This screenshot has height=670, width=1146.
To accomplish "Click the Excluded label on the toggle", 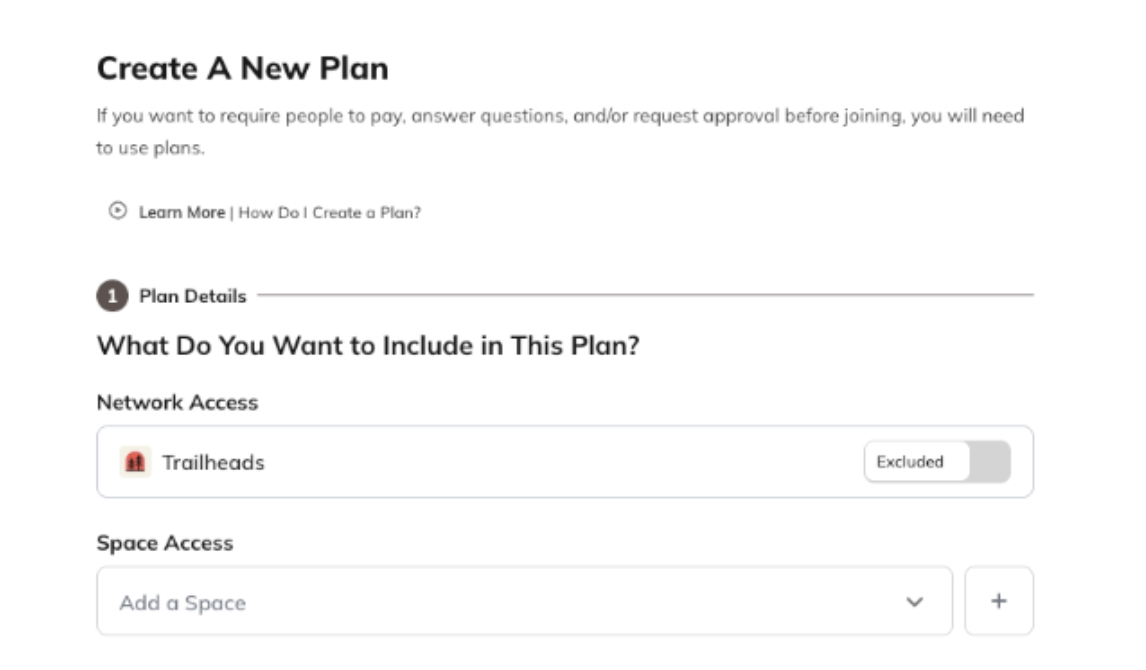I will (x=909, y=462).
